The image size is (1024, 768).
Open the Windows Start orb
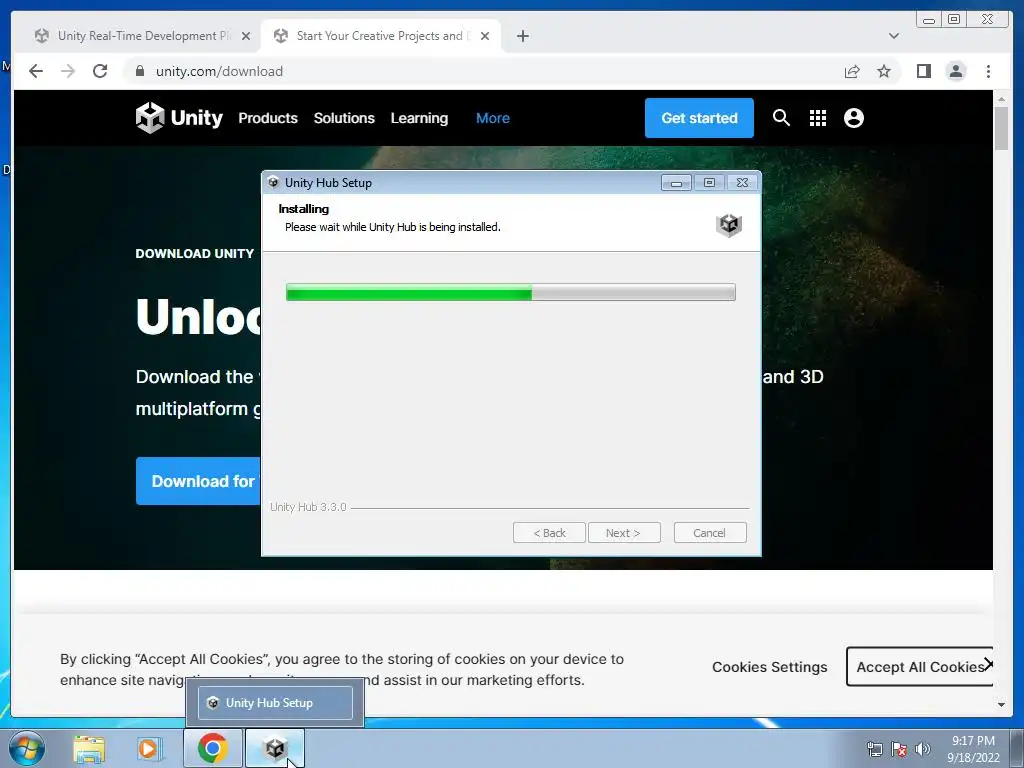click(27, 748)
